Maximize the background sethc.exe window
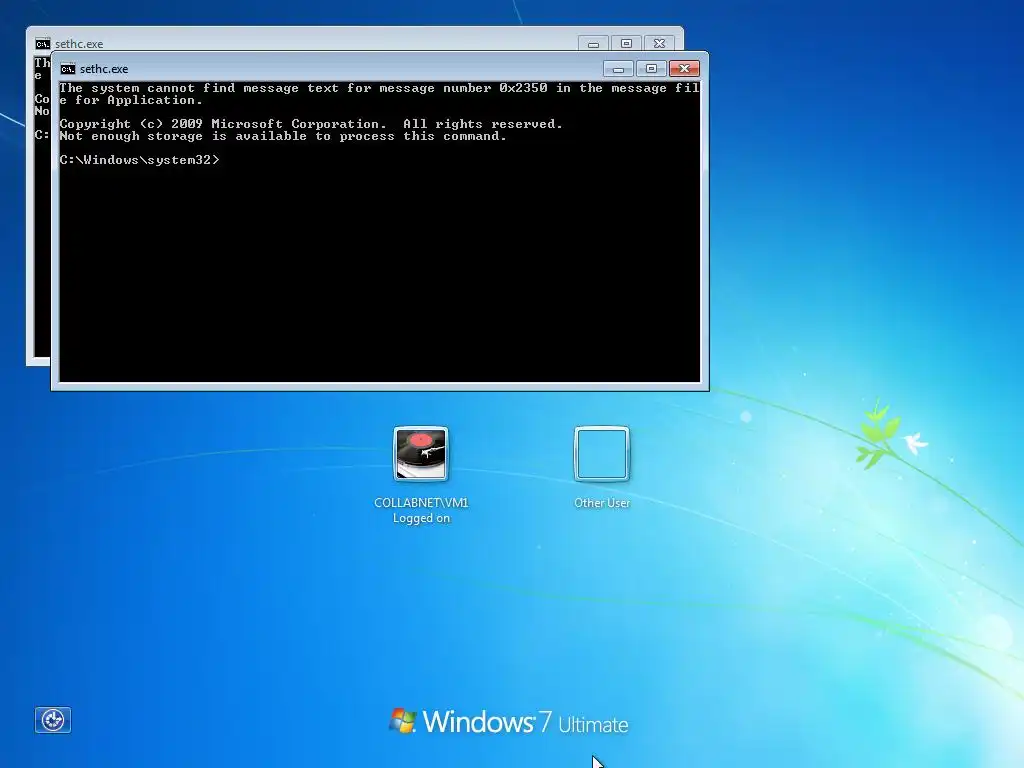1024x768 pixels. (626, 43)
